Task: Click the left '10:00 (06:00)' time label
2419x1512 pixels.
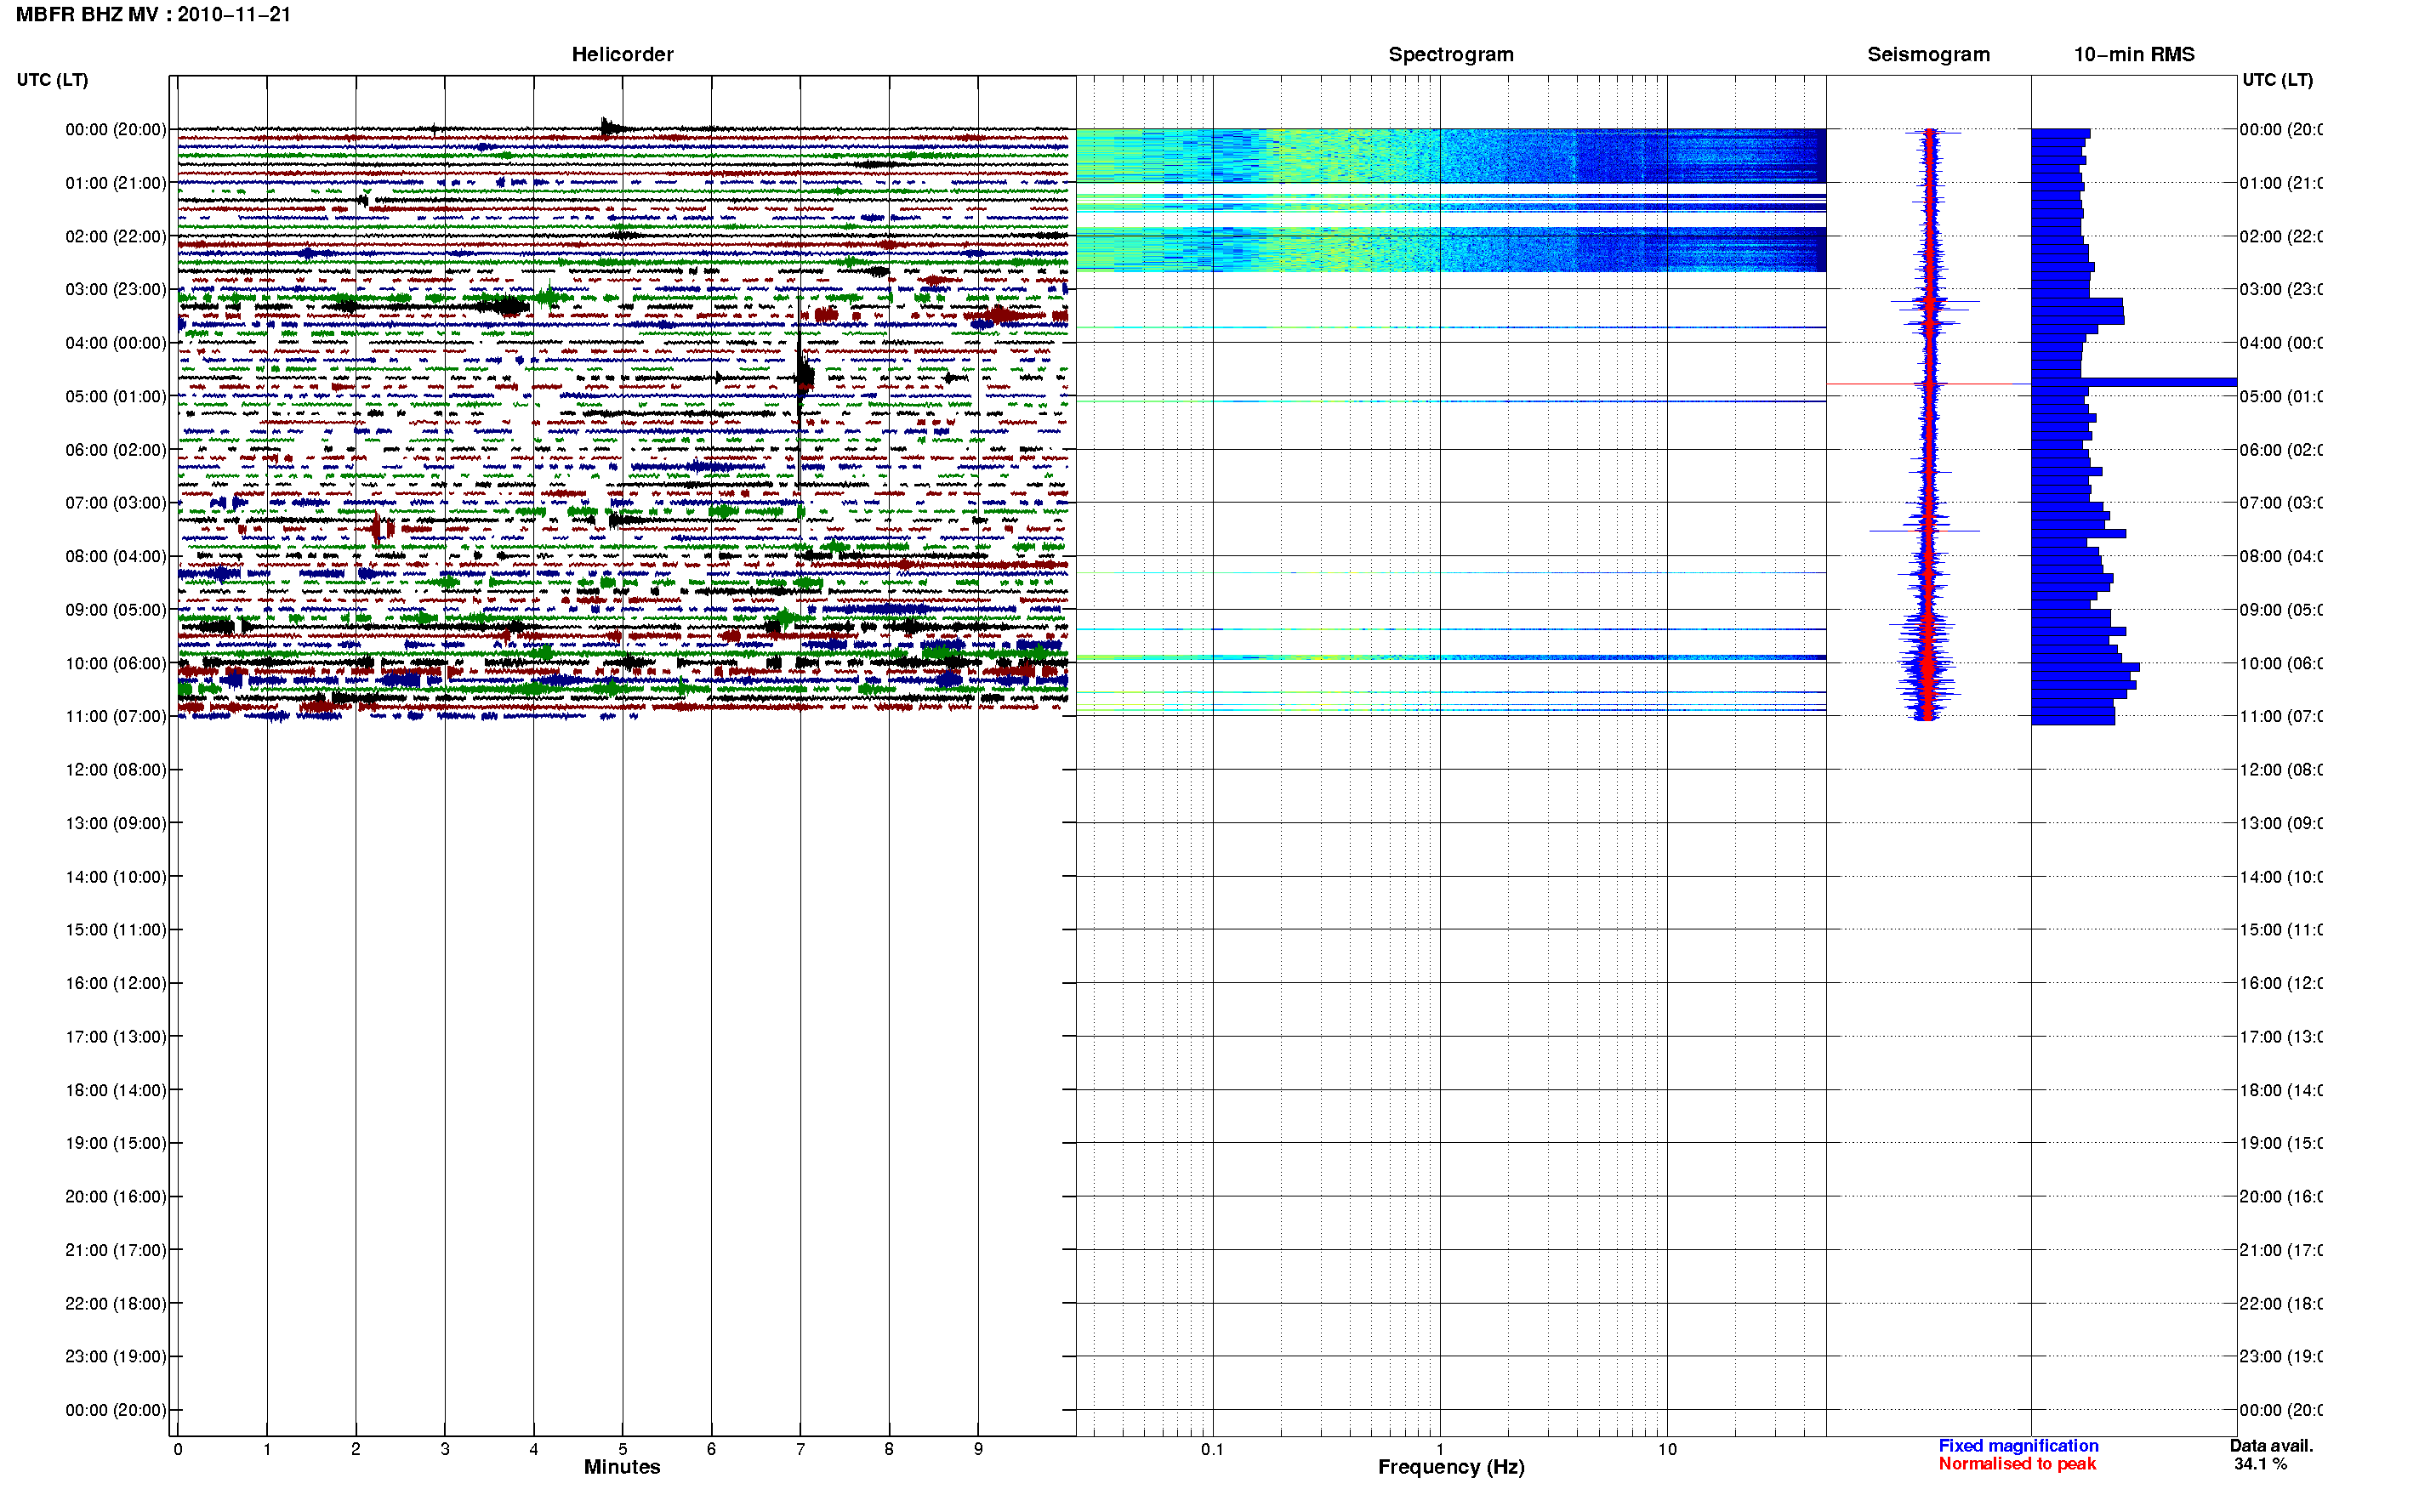Action: click(116, 664)
